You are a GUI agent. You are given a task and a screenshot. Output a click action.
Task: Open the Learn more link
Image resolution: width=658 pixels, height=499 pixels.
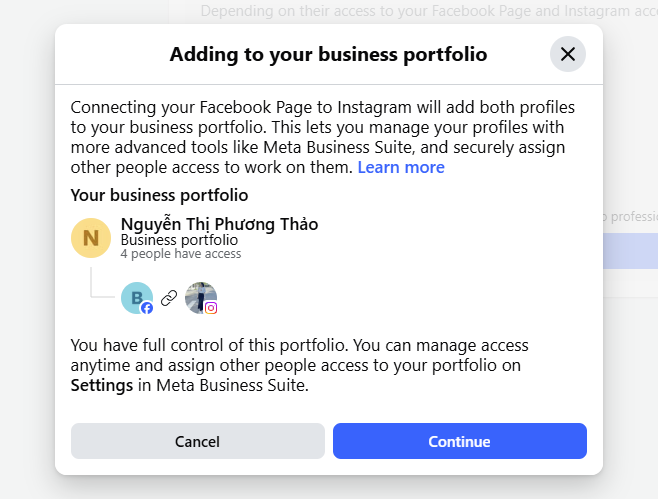(x=401, y=167)
